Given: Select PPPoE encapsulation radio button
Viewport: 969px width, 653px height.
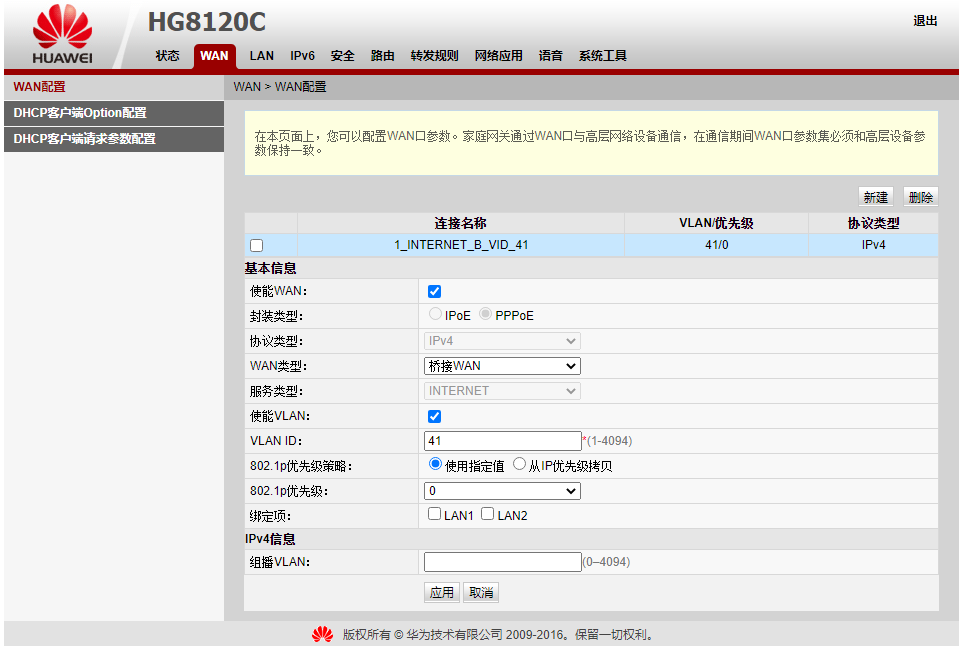Looking at the screenshot, I should click(485, 314).
